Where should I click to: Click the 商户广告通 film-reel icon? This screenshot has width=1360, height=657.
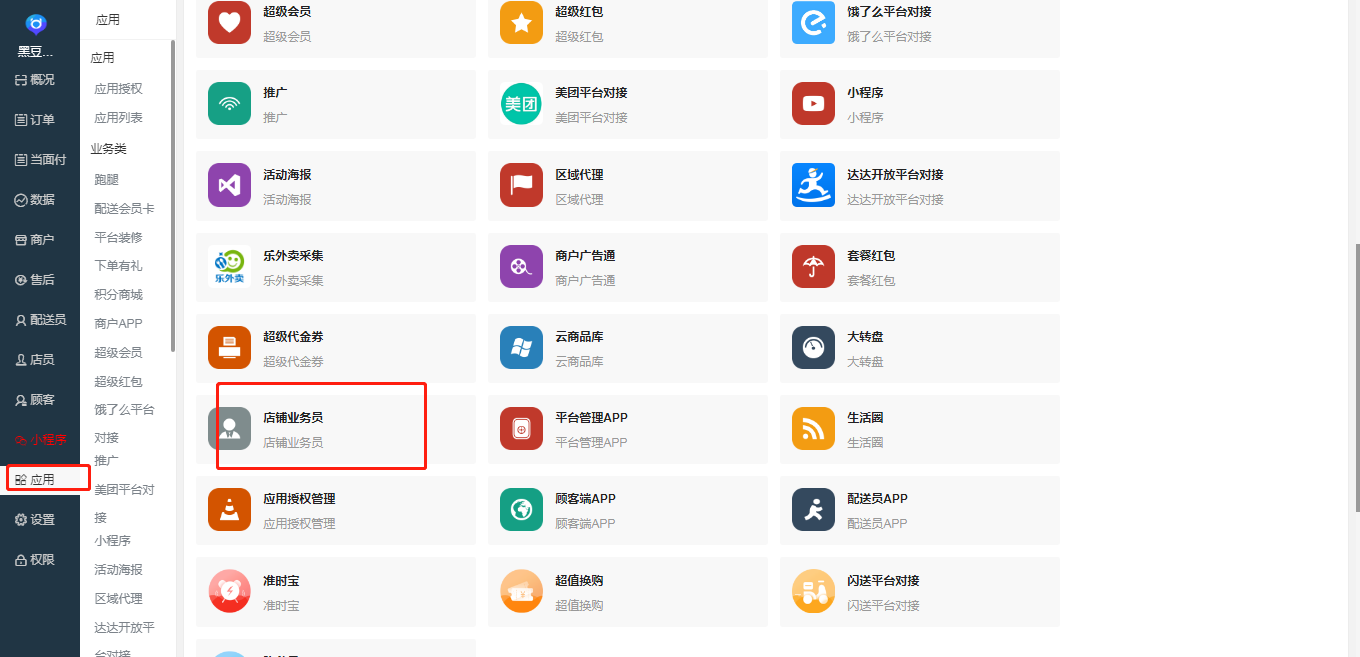[x=521, y=267]
